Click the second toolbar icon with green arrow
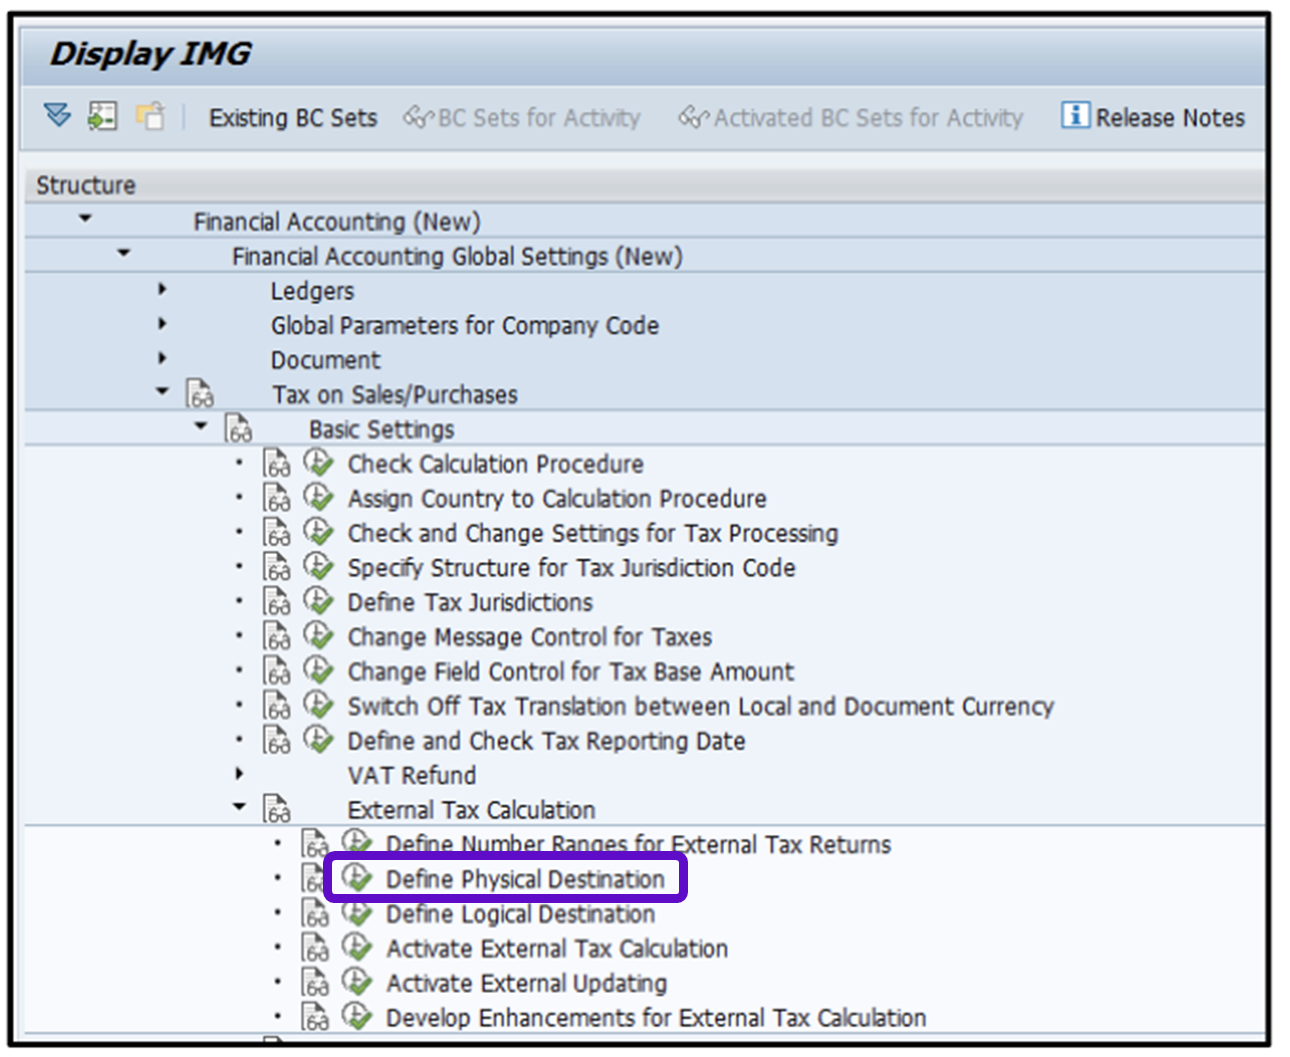 [x=102, y=116]
